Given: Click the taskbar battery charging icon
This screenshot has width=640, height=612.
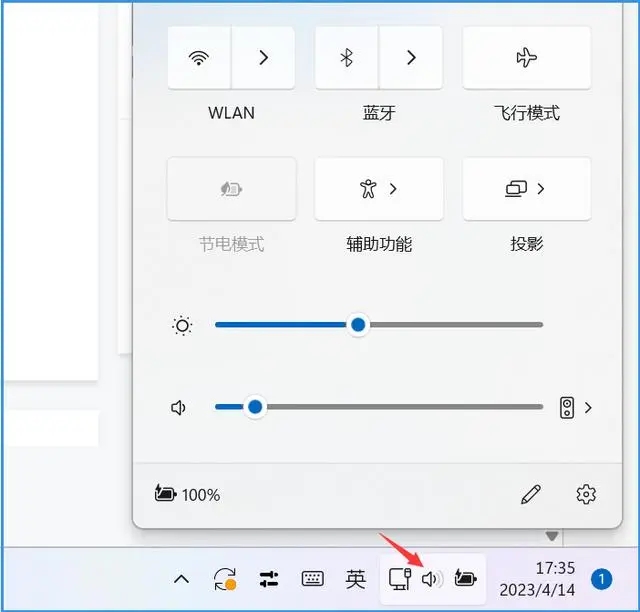Looking at the screenshot, I should [465, 579].
